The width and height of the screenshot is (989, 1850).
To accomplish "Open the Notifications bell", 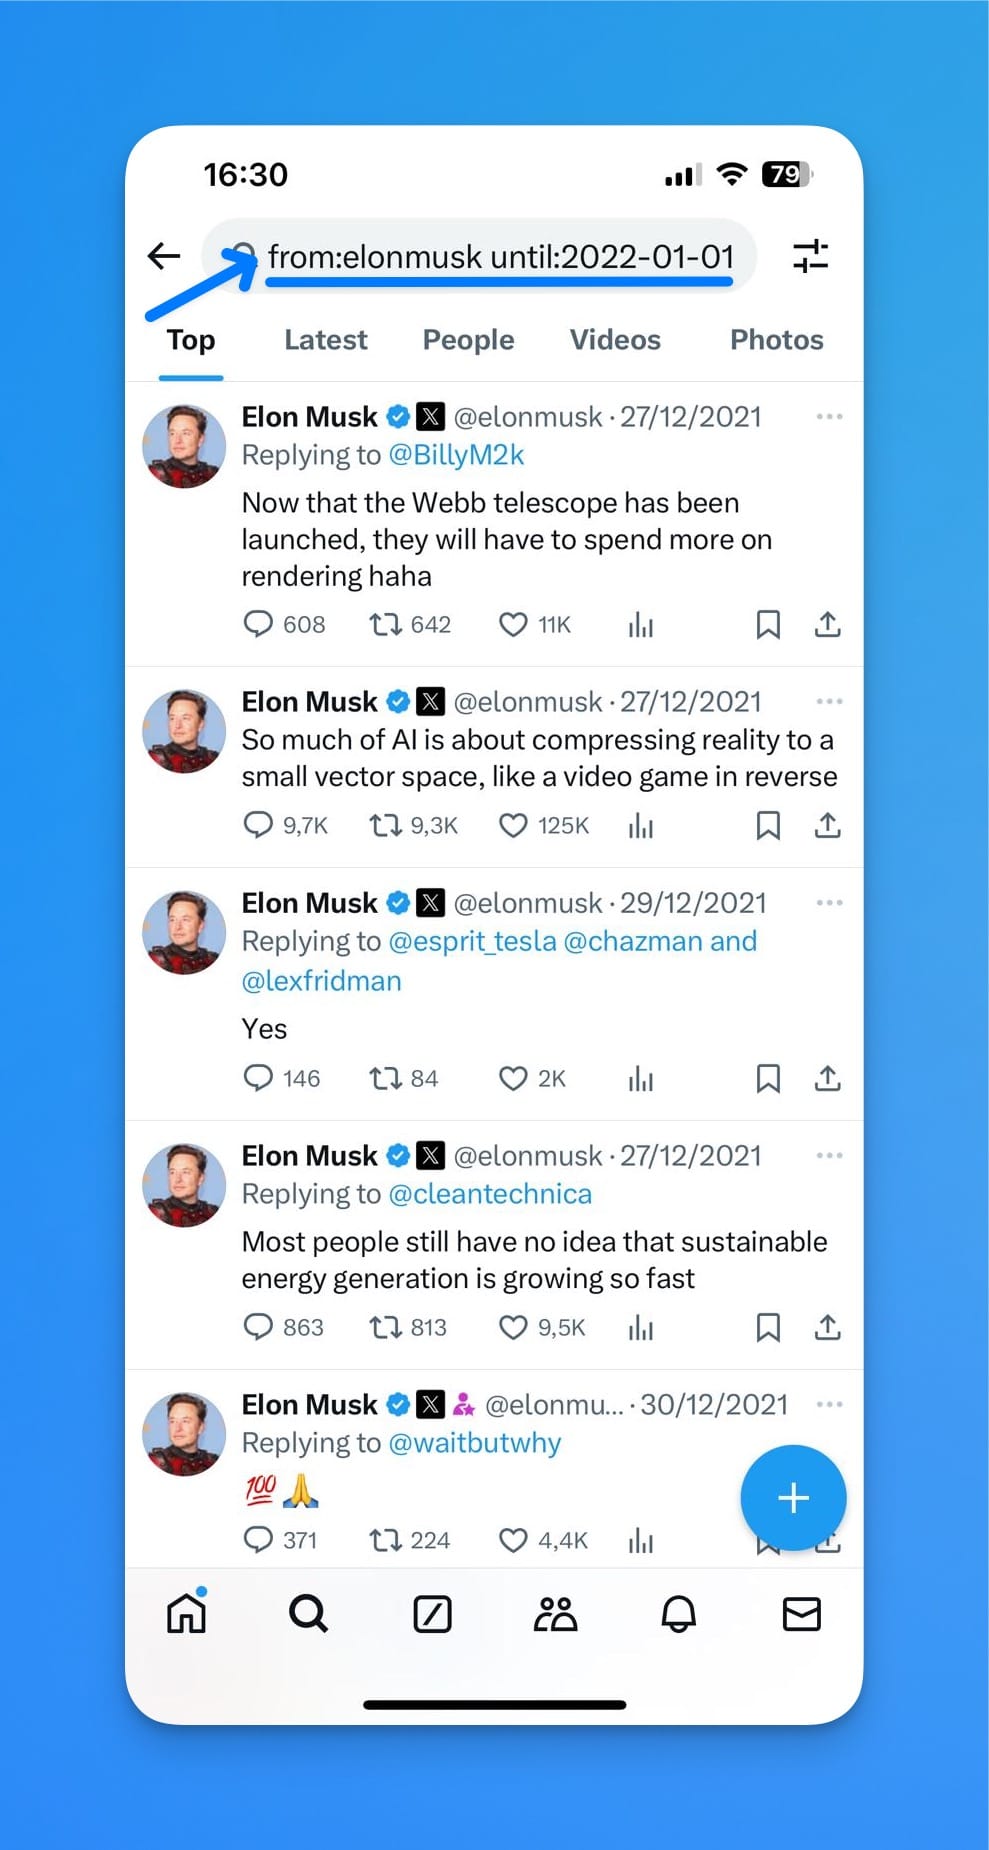I will tap(678, 1613).
